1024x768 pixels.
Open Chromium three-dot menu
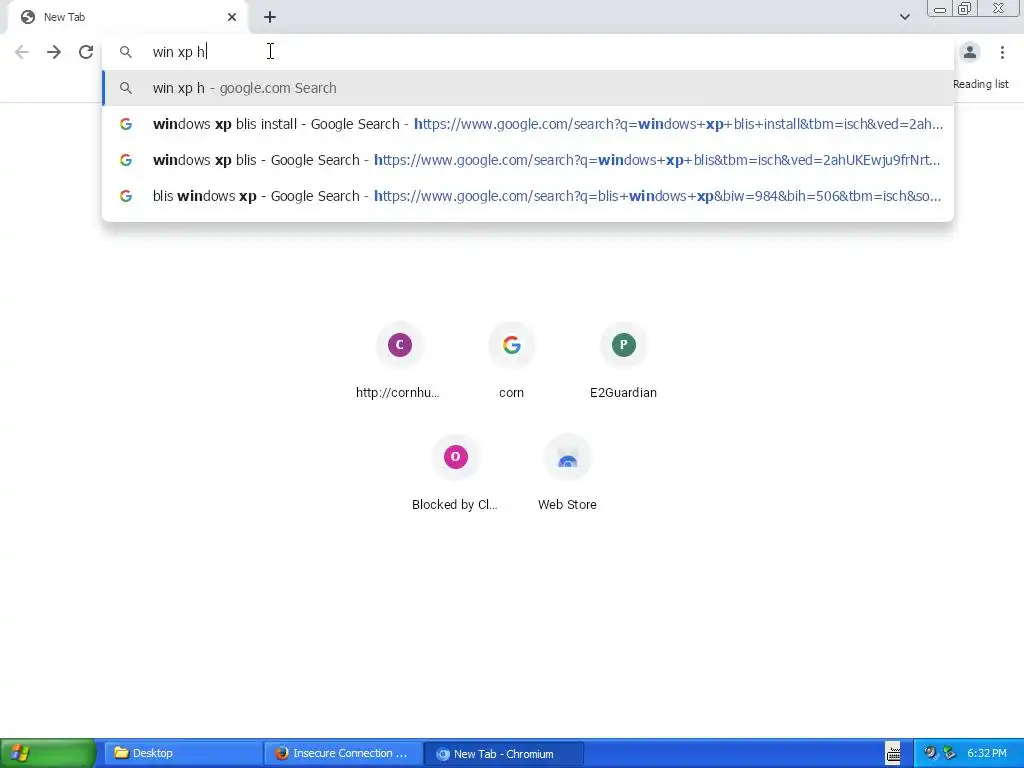[x=1002, y=52]
